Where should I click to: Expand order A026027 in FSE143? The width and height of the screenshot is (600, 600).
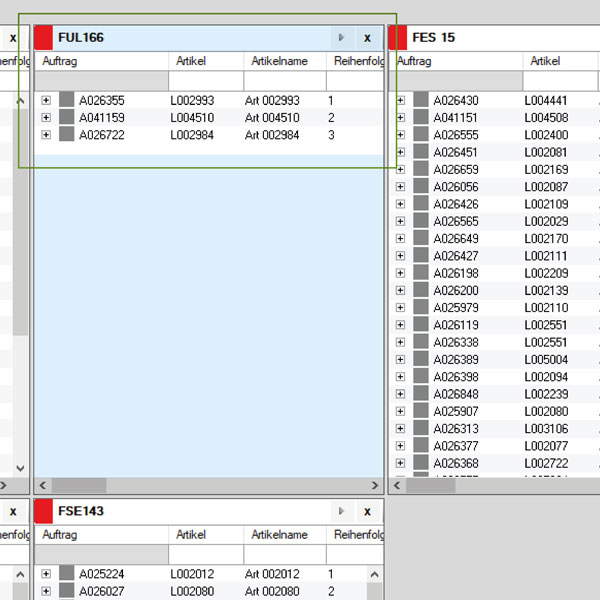(46, 591)
